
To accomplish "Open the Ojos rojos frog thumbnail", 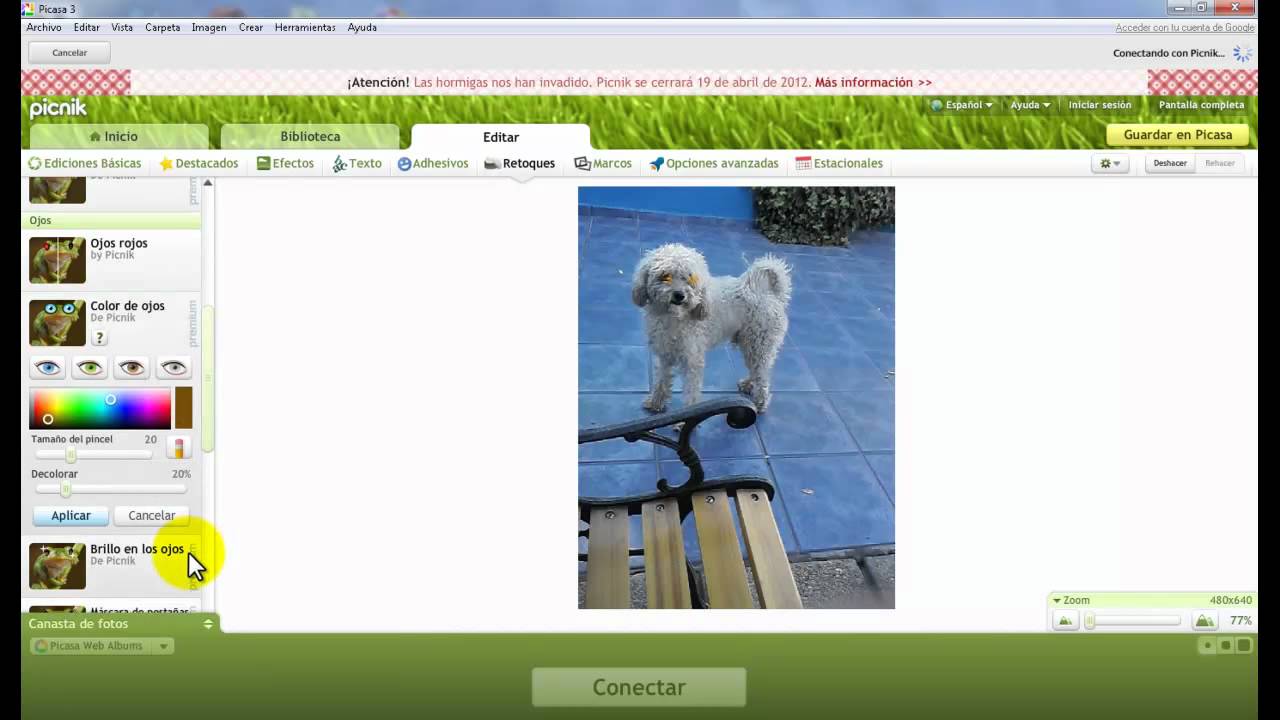I will [57, 260].
